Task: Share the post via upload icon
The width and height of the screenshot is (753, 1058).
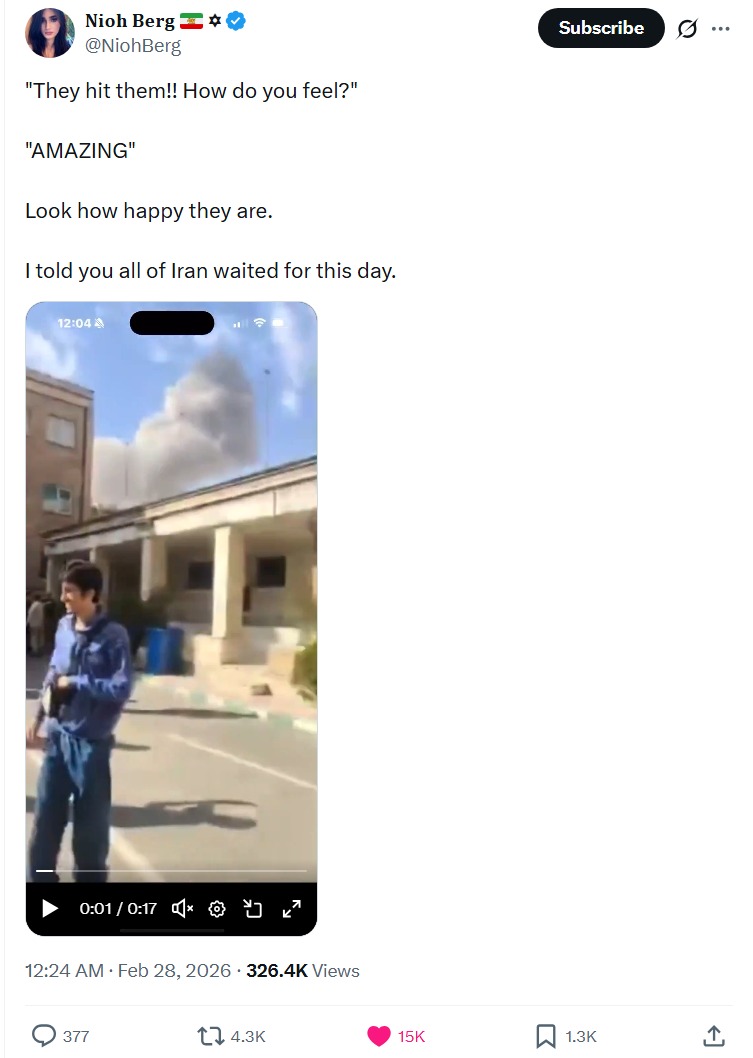Action: [x=714, y=1036]
